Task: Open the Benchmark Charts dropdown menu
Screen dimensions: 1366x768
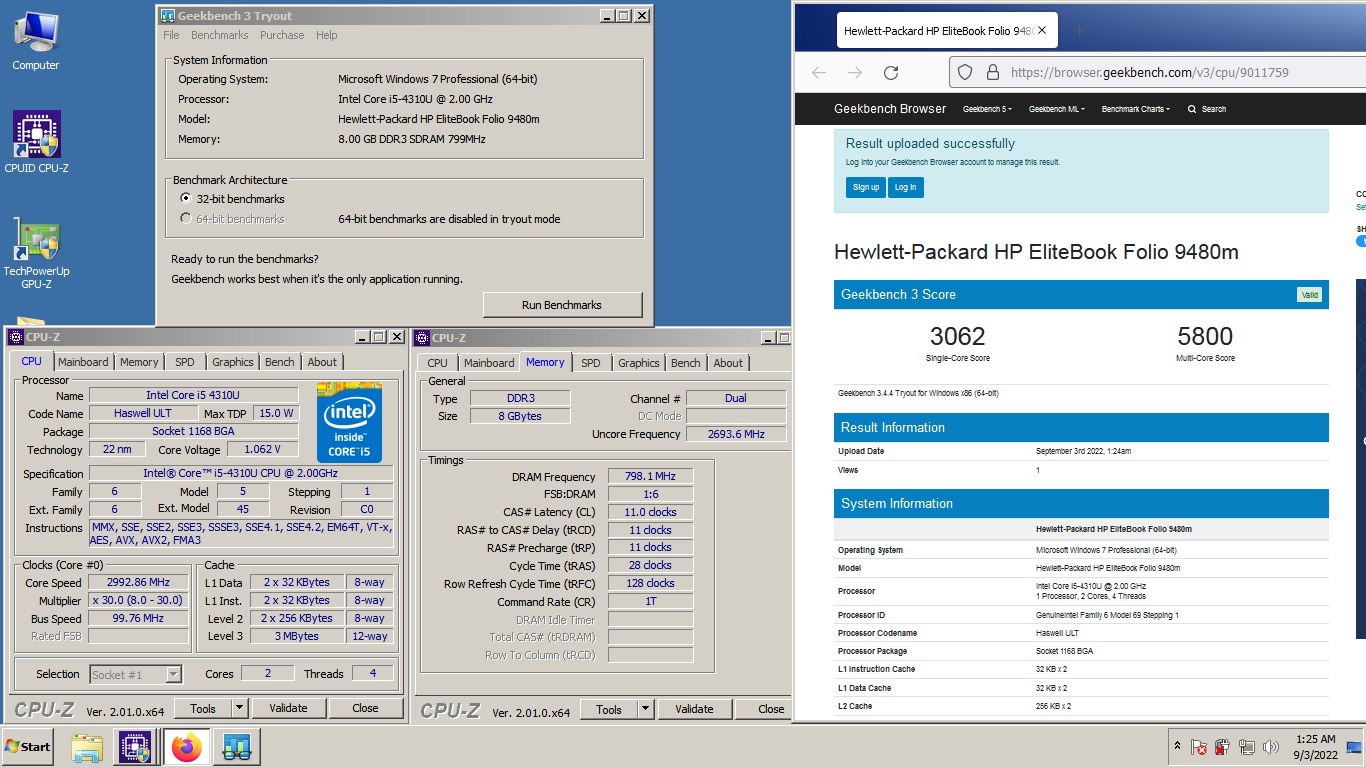Action: click(1136, 109)
